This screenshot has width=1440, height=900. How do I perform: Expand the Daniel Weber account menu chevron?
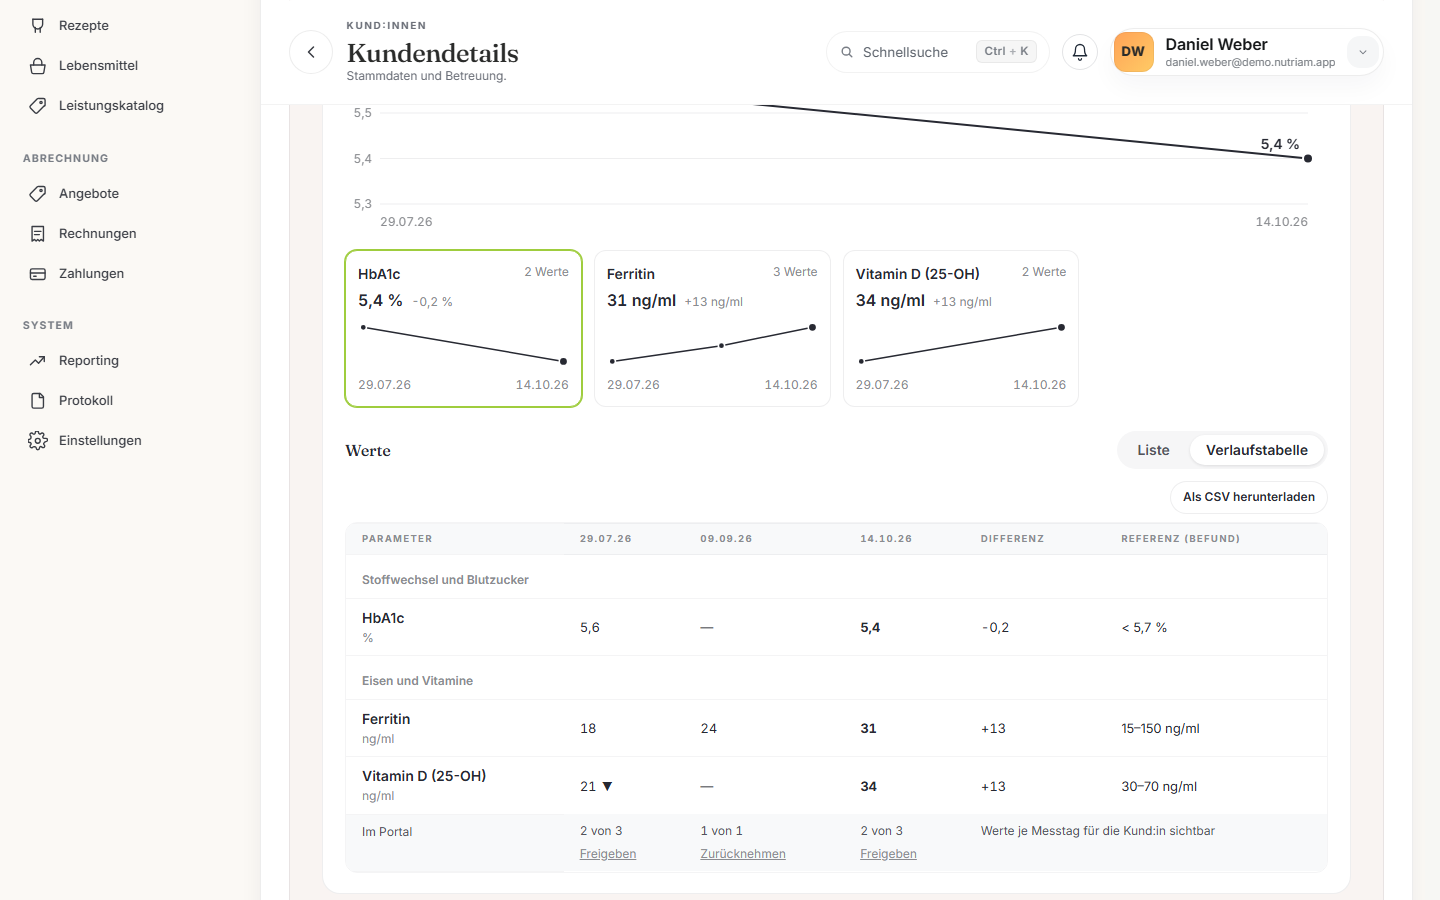[1362, 52]
